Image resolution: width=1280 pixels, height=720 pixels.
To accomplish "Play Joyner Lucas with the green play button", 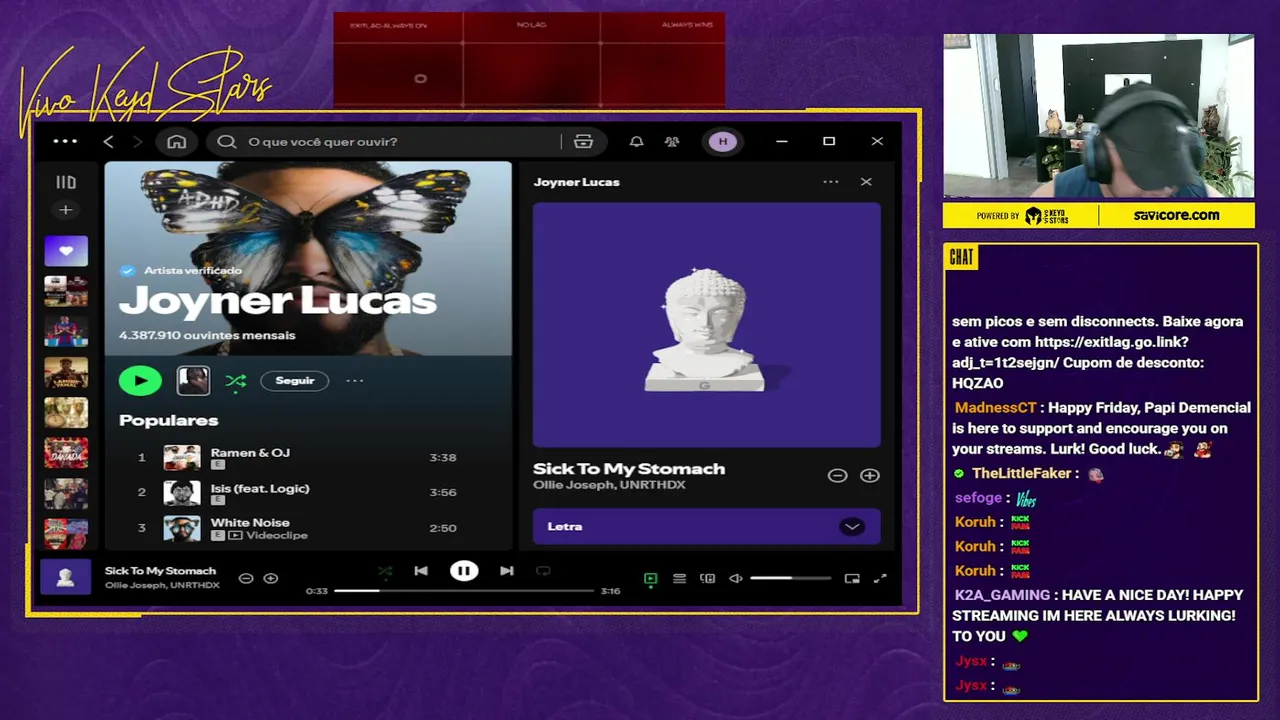I will (140, 380).
